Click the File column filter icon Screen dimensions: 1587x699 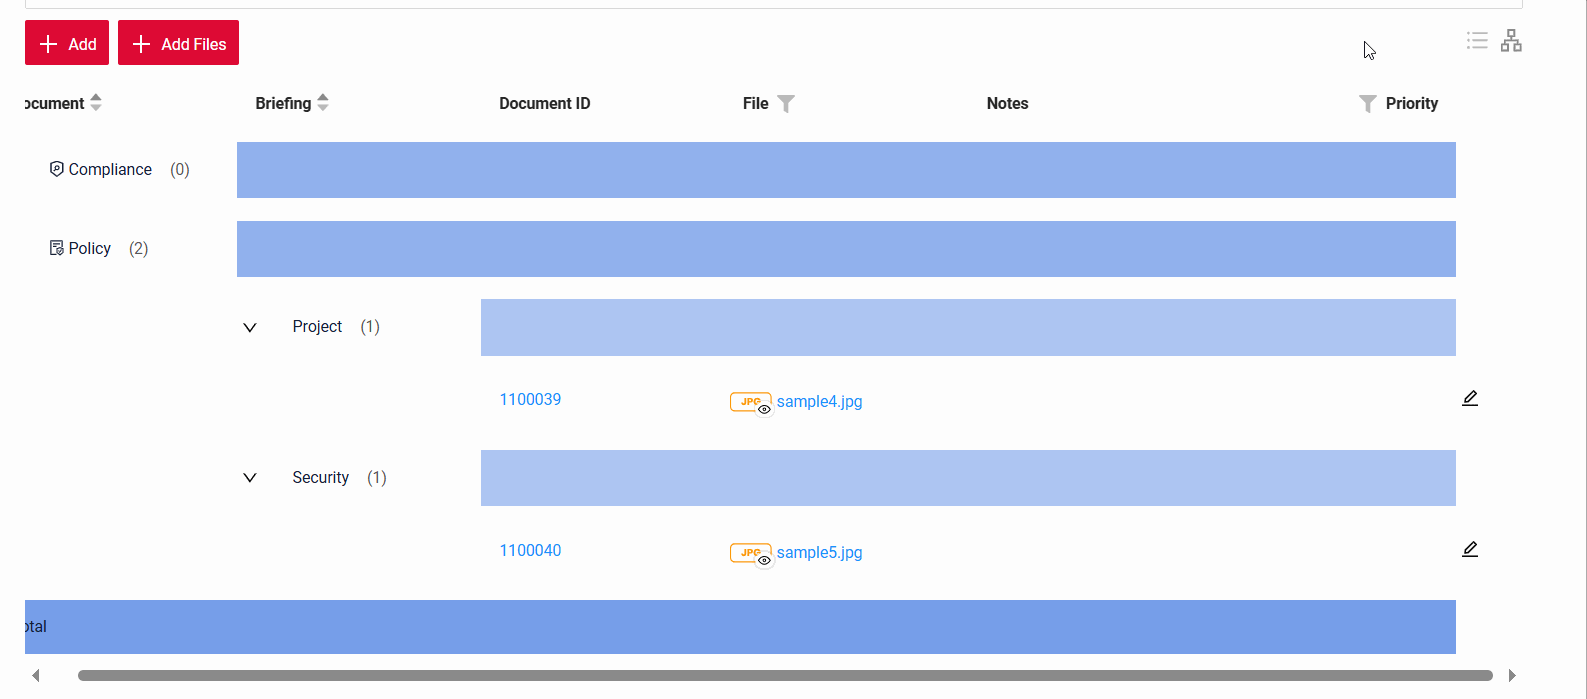point(786,104)
